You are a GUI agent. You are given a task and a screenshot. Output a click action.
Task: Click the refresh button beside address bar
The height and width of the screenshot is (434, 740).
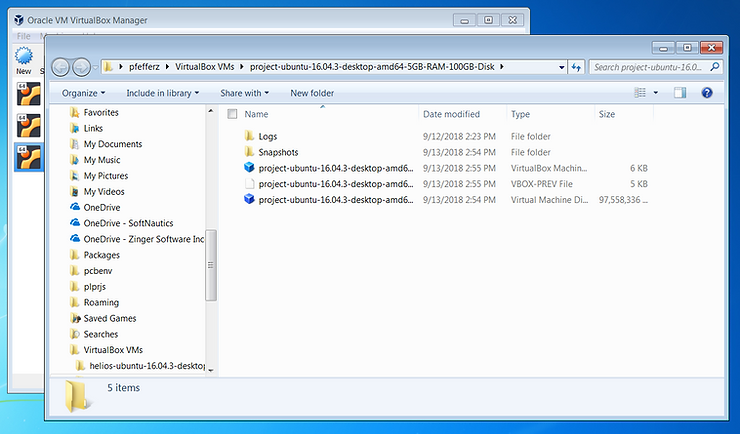[576, 67]
